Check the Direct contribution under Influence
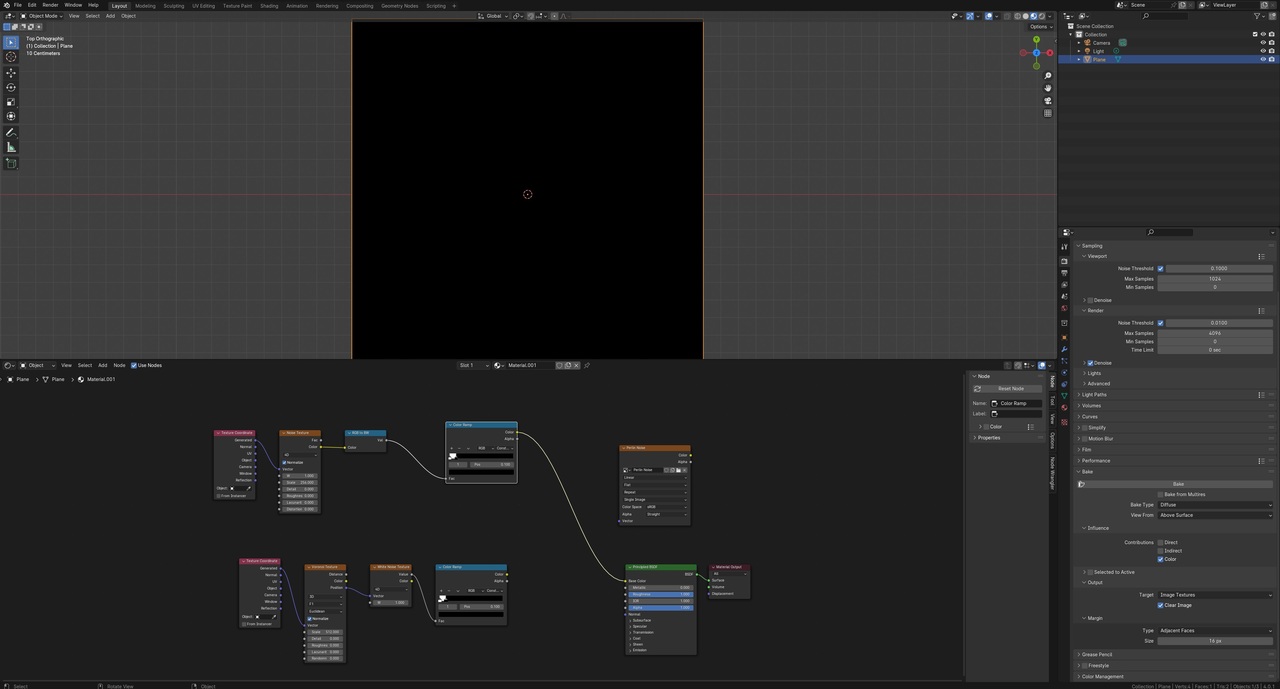 (x=1162, y=541)
